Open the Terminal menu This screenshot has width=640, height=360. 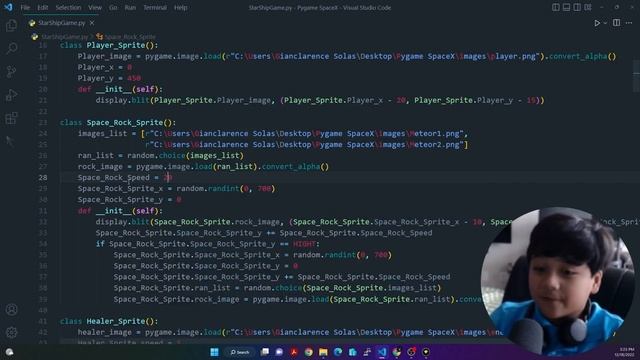pyautogui.click(x=155, y=7)
